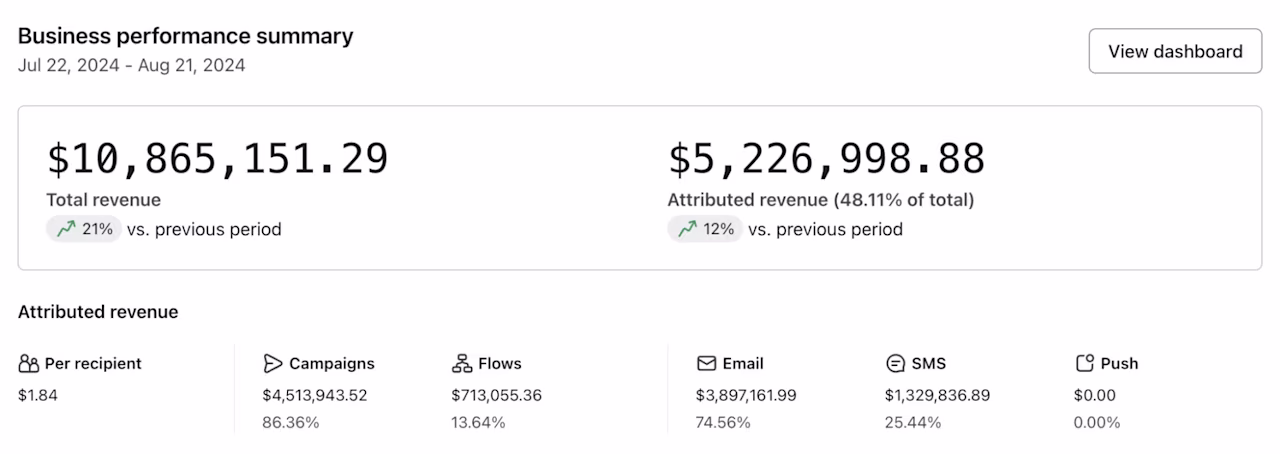The height and width of the screenshot is (454, 1280).
Task: Click the Push notification icon
Action: click(1084, 364)
